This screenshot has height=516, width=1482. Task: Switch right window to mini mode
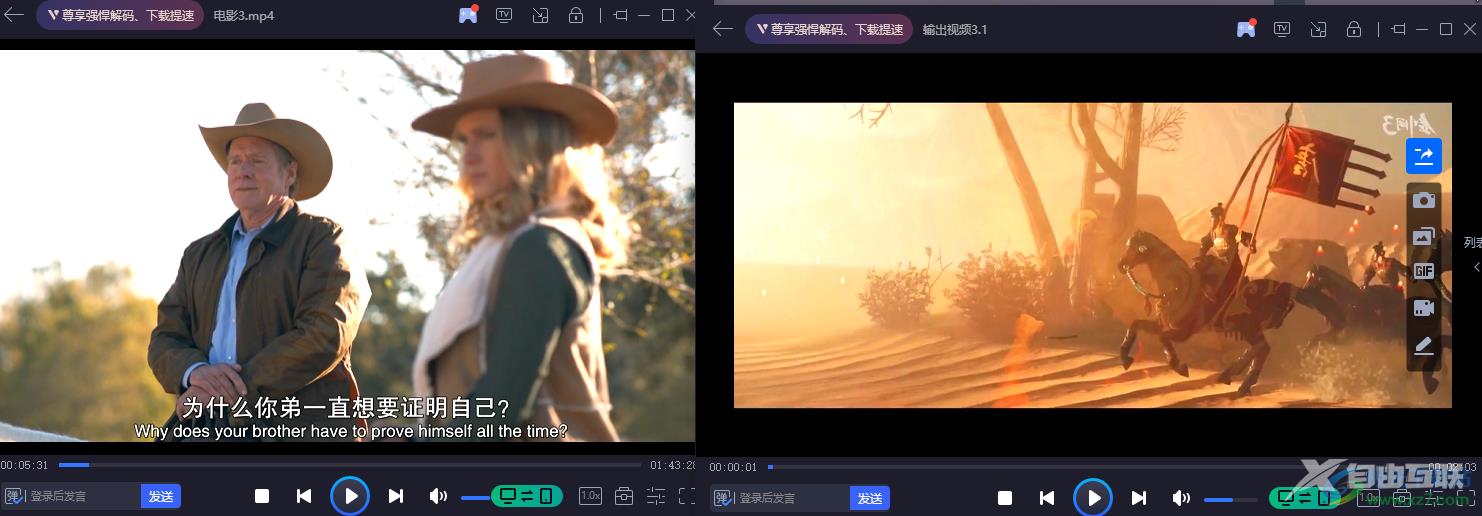(1318, 29)
